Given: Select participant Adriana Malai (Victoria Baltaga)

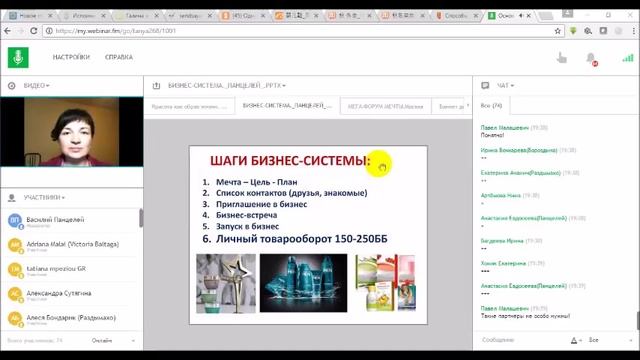Looking at the screenshot, I should [x=70, y=246].
